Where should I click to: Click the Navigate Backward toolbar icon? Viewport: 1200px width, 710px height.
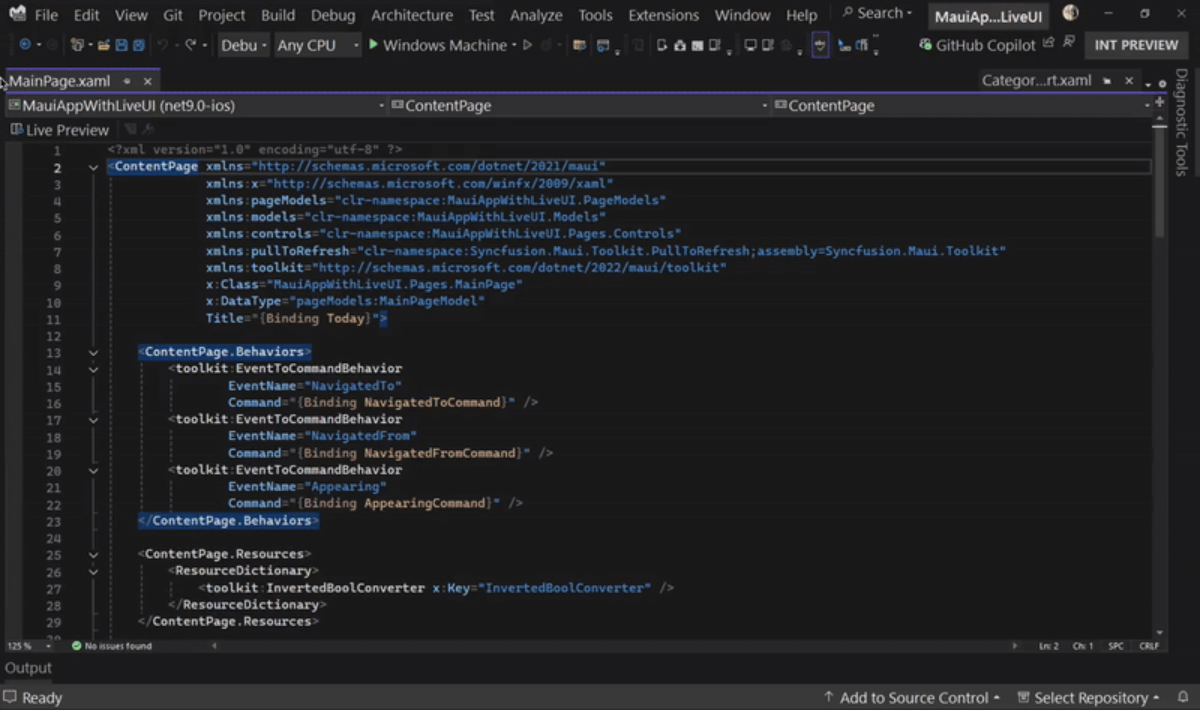coord(25,46)
